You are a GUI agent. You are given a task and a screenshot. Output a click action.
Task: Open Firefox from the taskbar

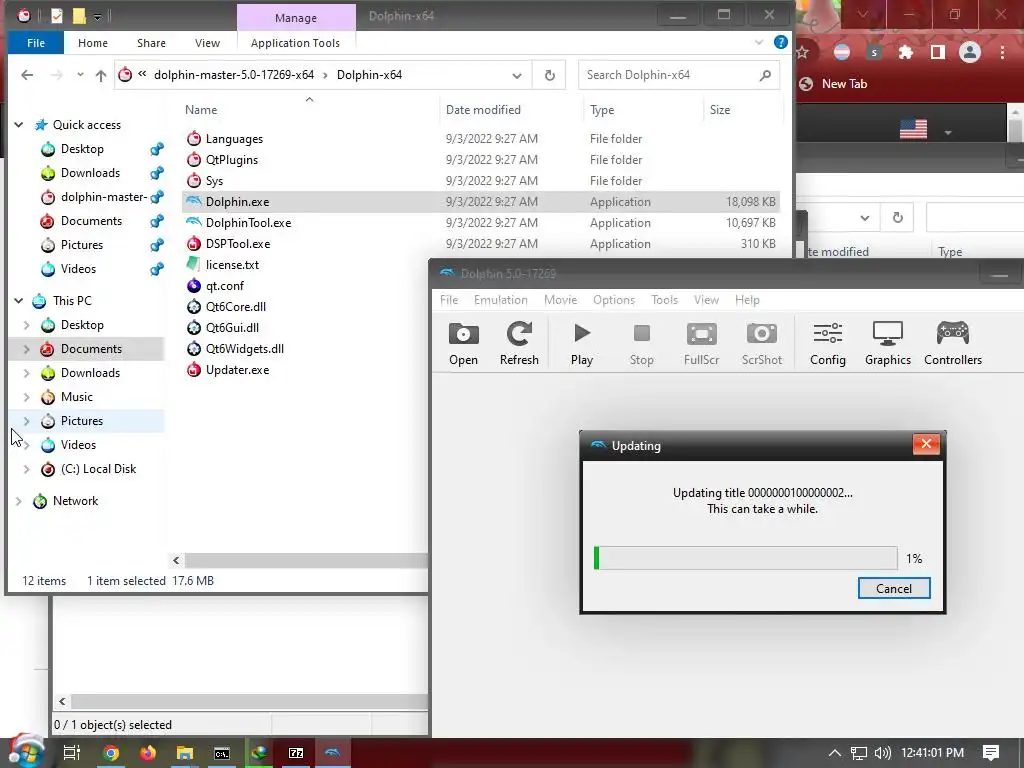(148, 754)
